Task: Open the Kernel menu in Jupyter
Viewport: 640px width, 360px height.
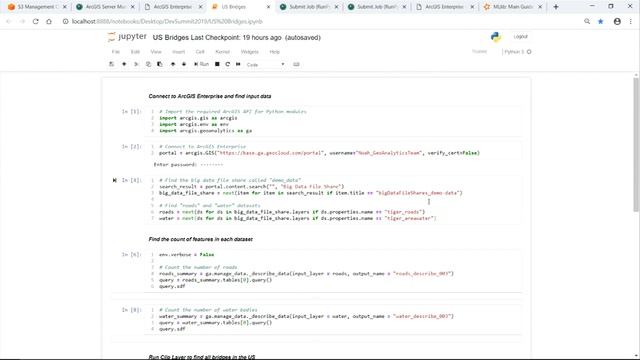Action: coord(222,52)
